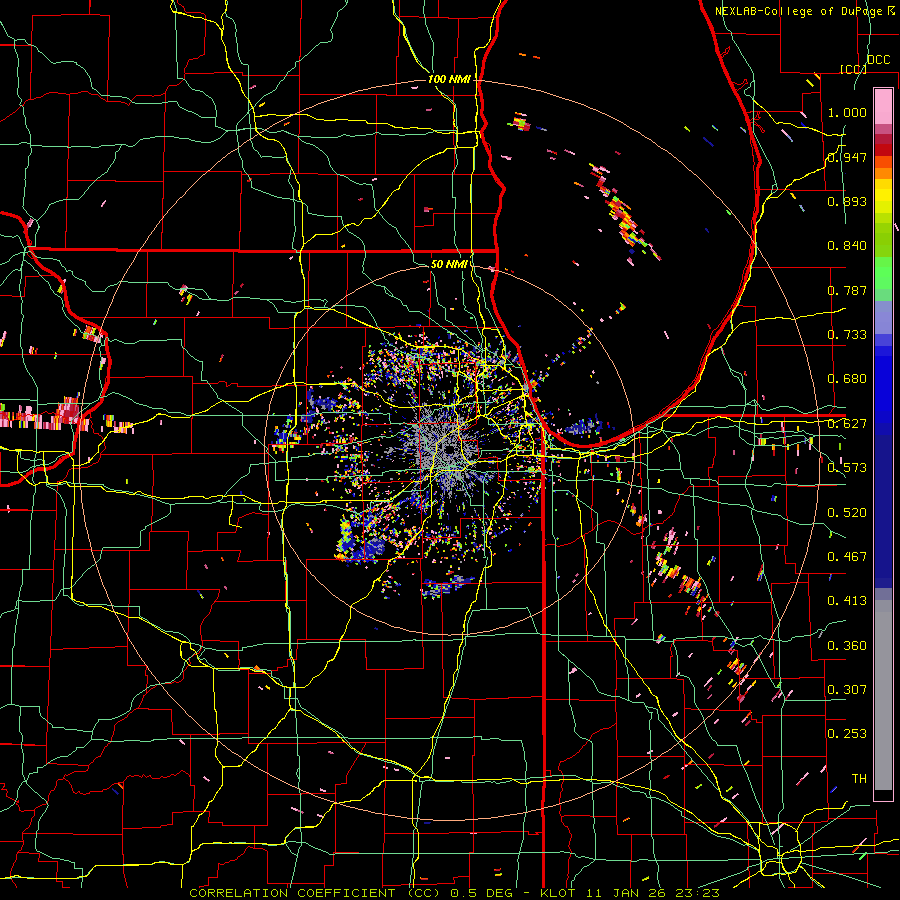Click the 1.000 value on the scale
The width and height of the screenshot is (900, 900).
click(847, 112)
